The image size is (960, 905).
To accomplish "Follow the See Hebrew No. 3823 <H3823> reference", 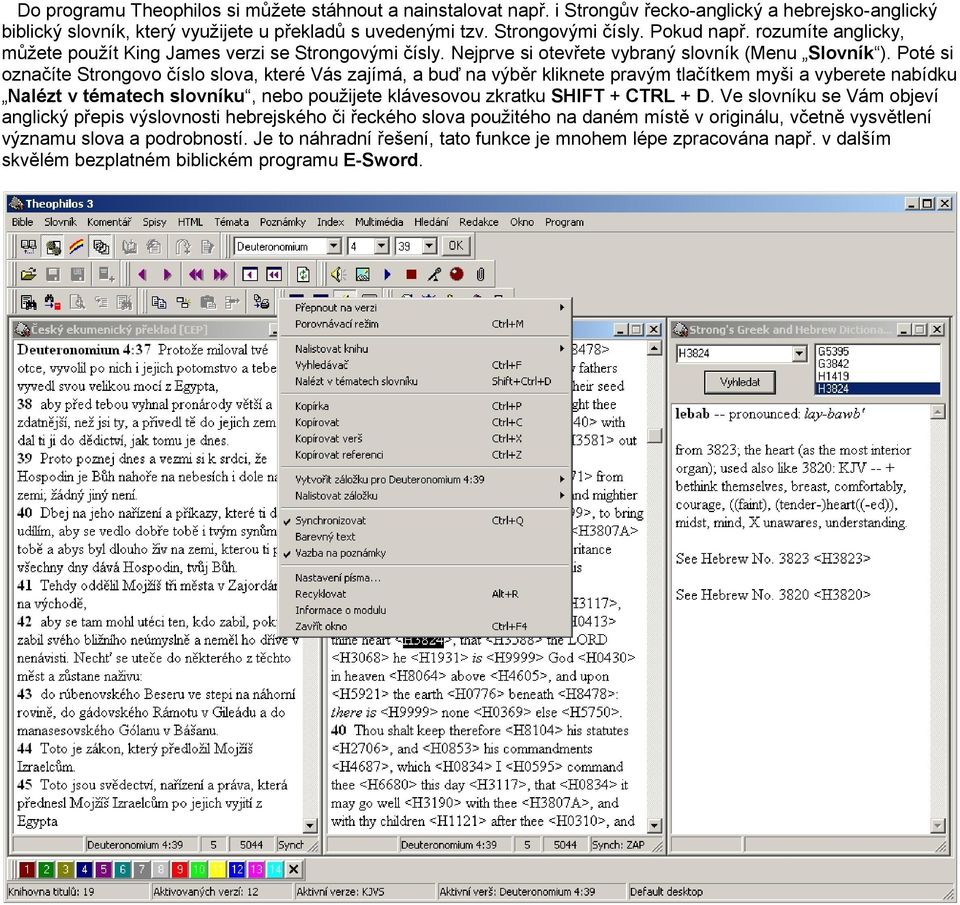I will [x=773, y=558].
